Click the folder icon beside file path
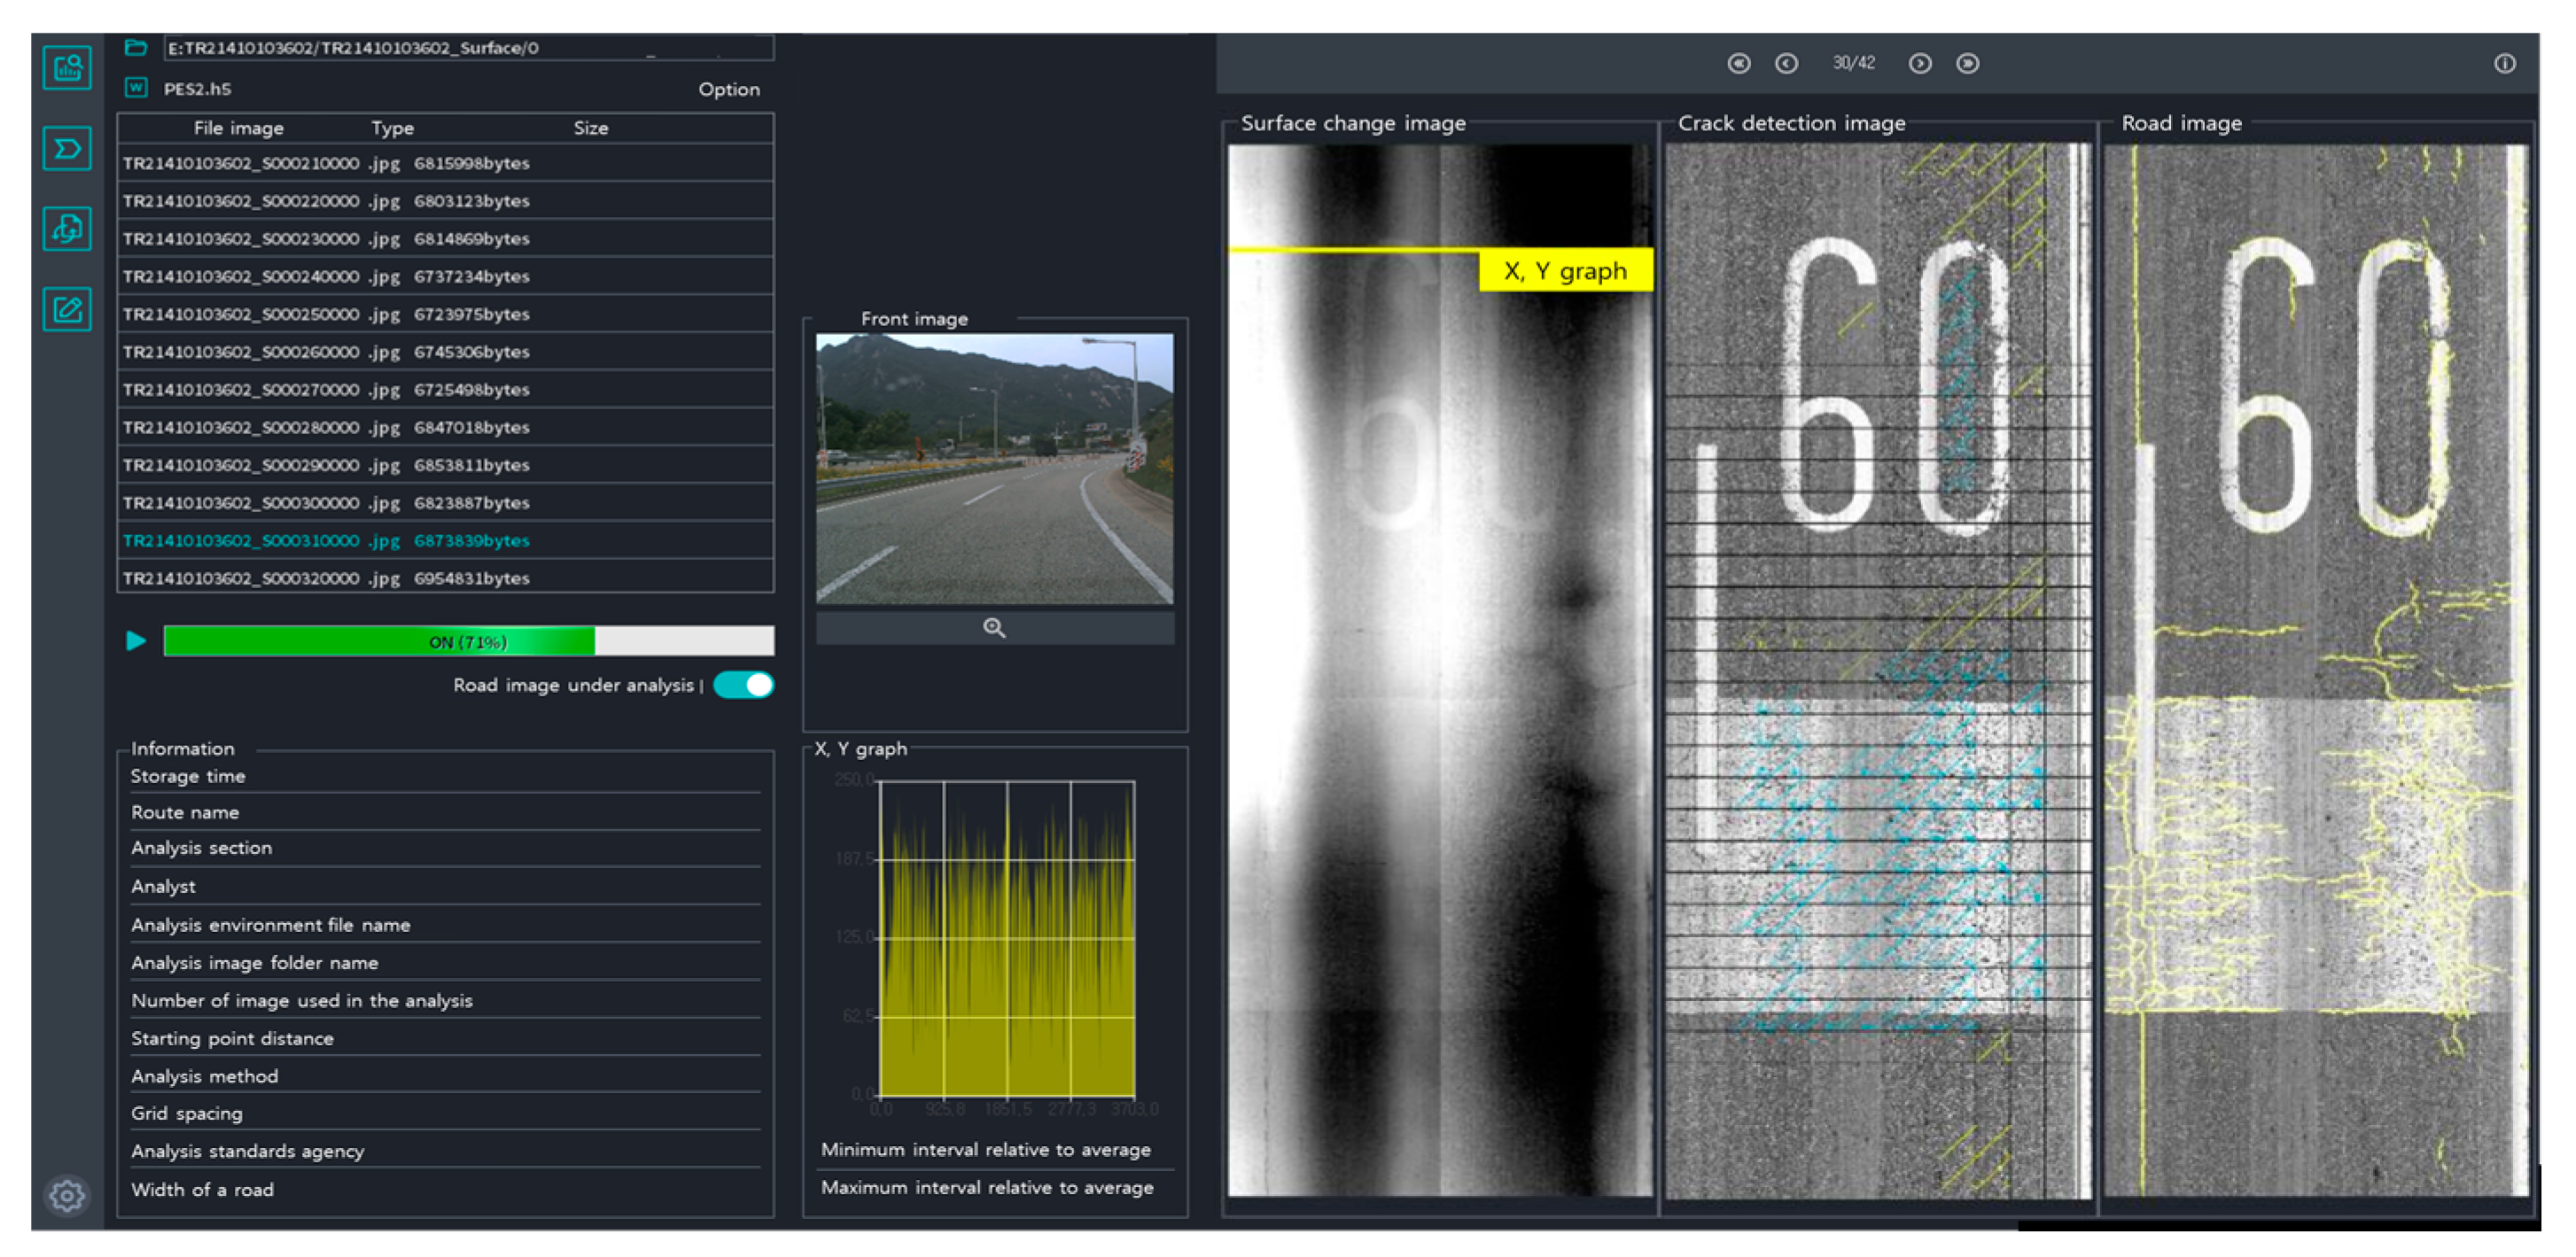 click(x=136, y=47)
